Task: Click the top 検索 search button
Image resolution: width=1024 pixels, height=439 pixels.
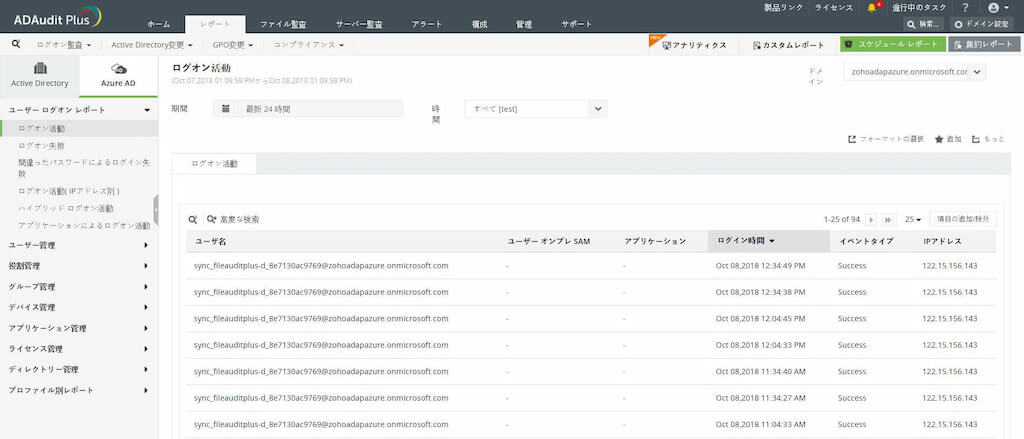Action: [923, 24]
